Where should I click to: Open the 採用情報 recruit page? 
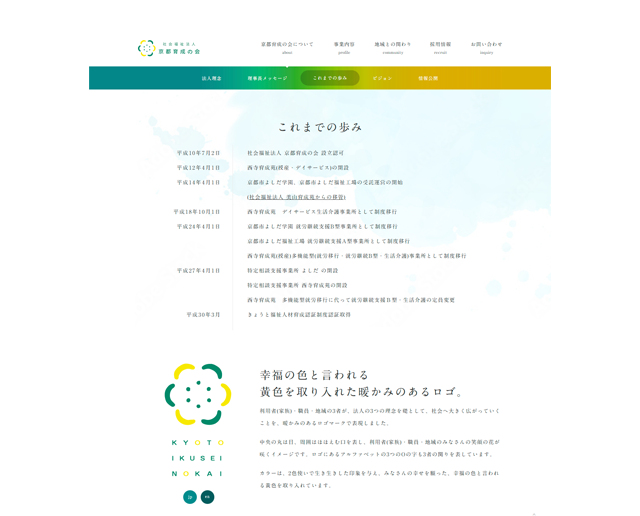440,47
